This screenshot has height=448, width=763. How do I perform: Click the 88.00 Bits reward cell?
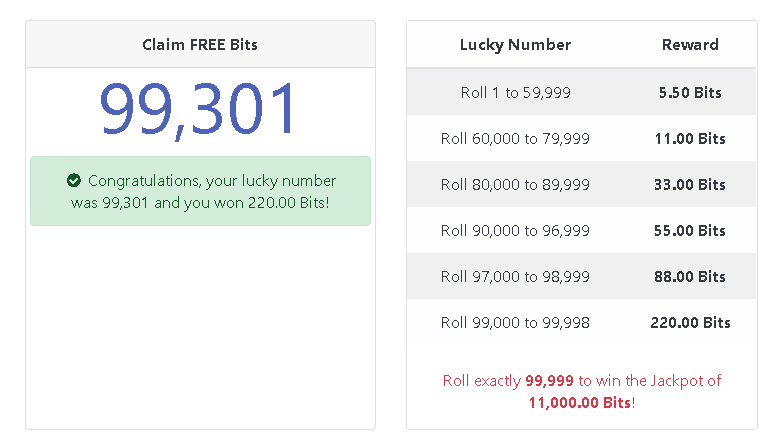690,277
